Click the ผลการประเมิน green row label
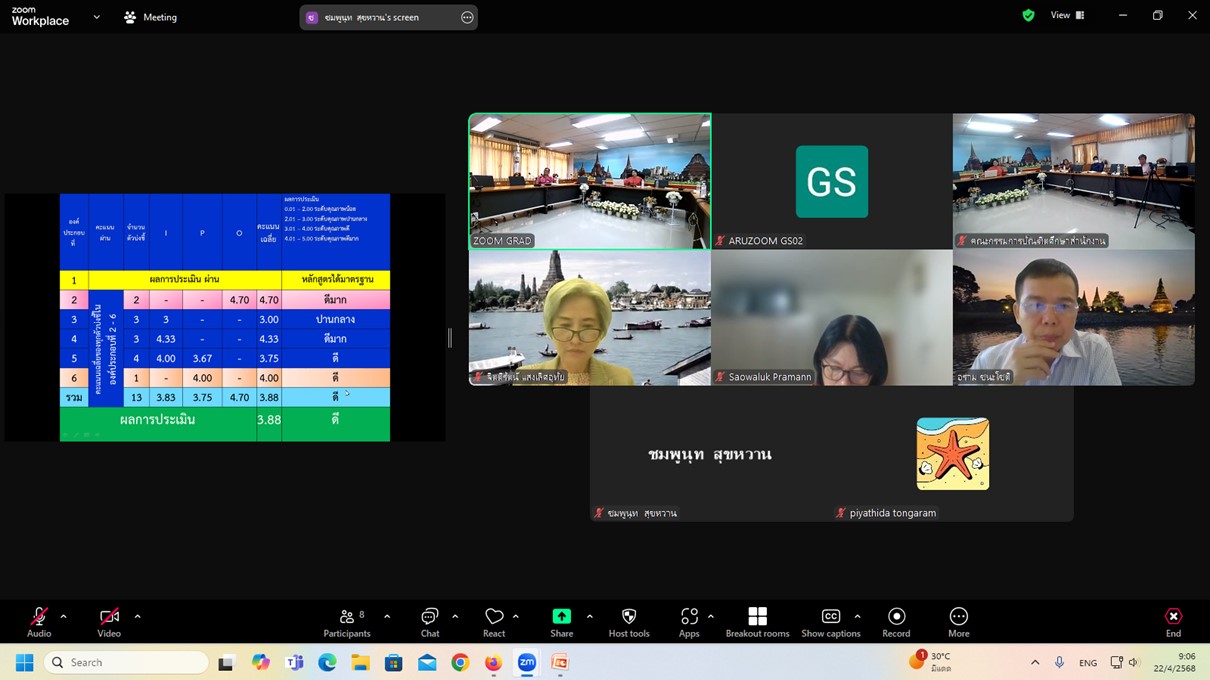 [157, 420]
